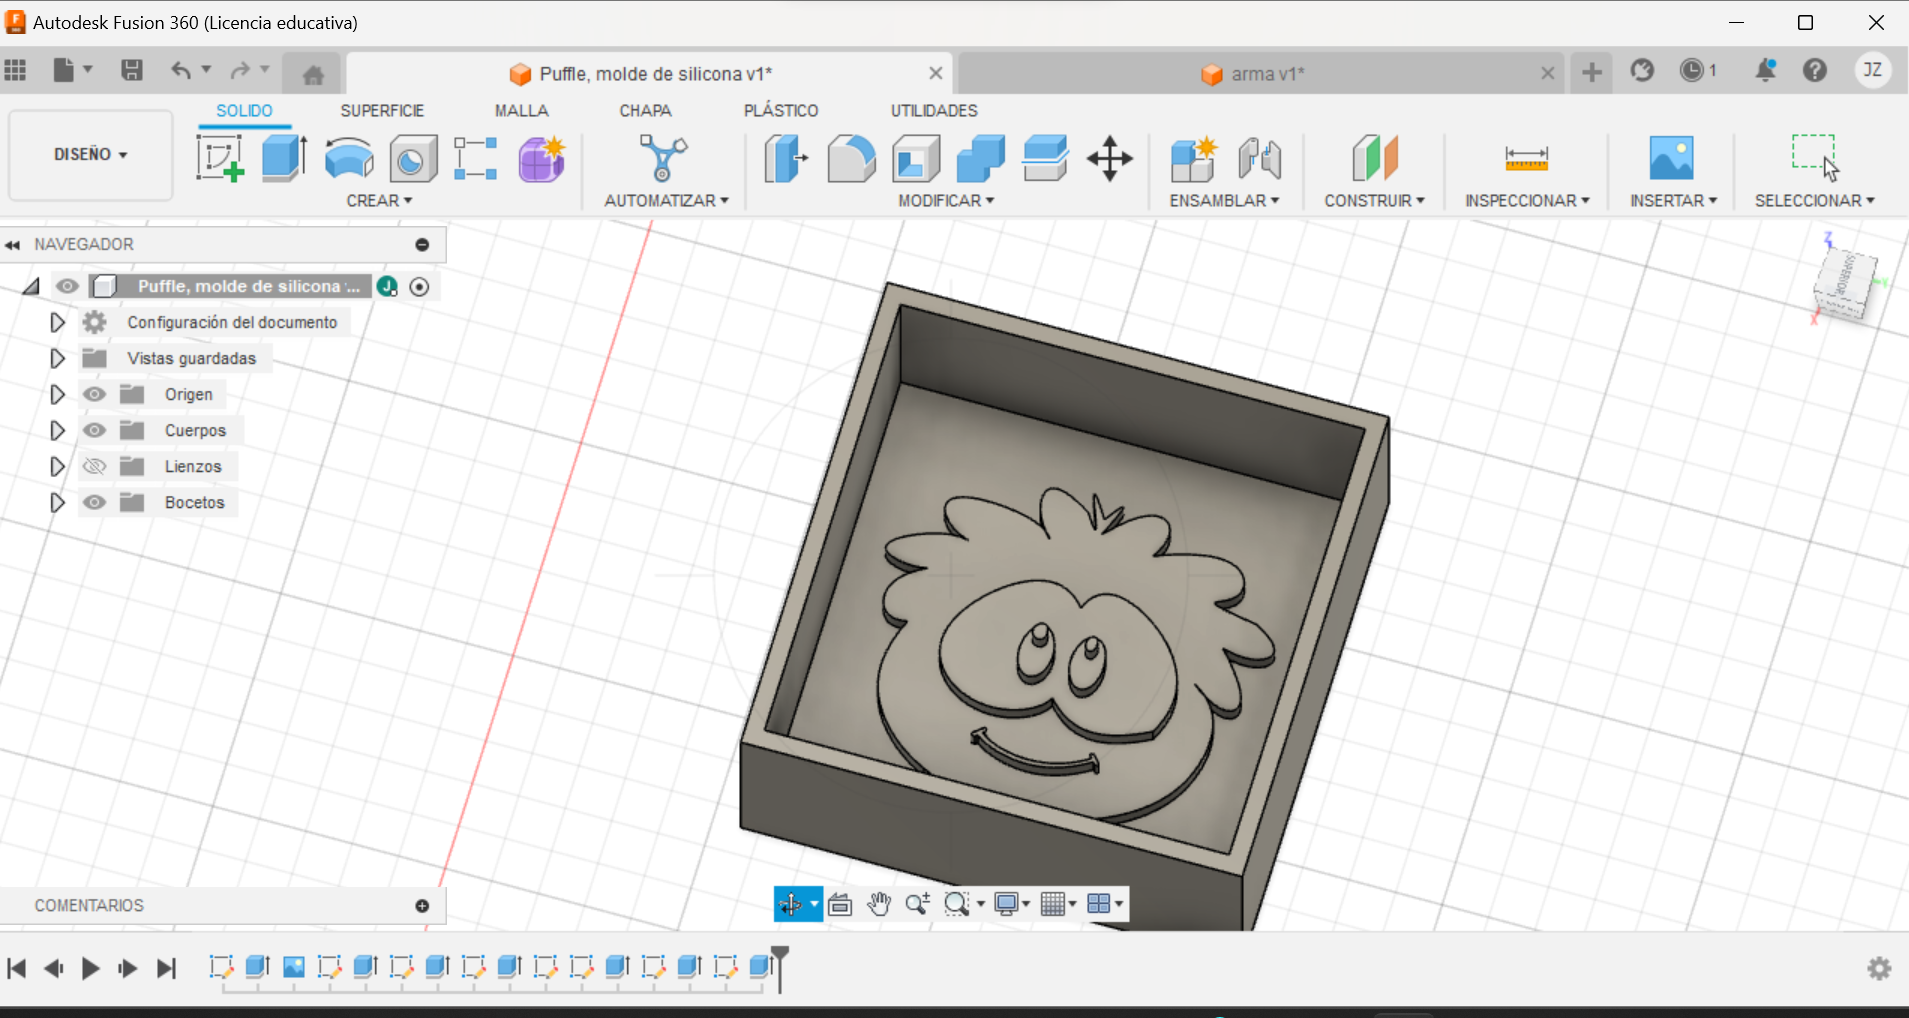Viewport: 1909px width, 1018px height.
Task: Open the notifications bell
Action: pos(1765,70)
